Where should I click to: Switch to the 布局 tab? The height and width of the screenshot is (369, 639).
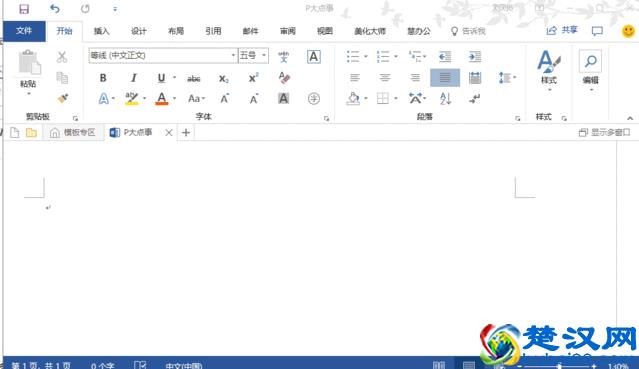(176, 31)
